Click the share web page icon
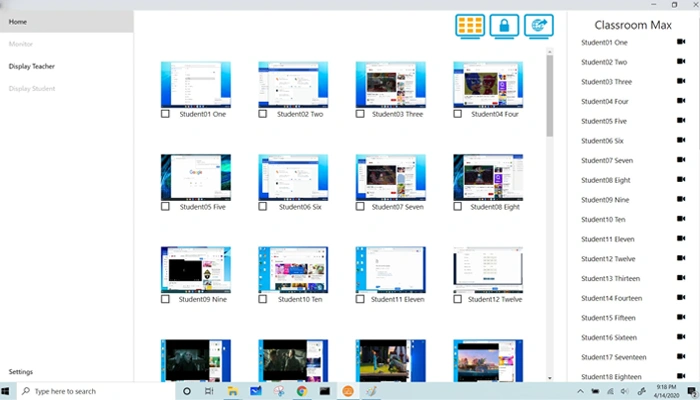The image size is (700, 400). [540, 26]
